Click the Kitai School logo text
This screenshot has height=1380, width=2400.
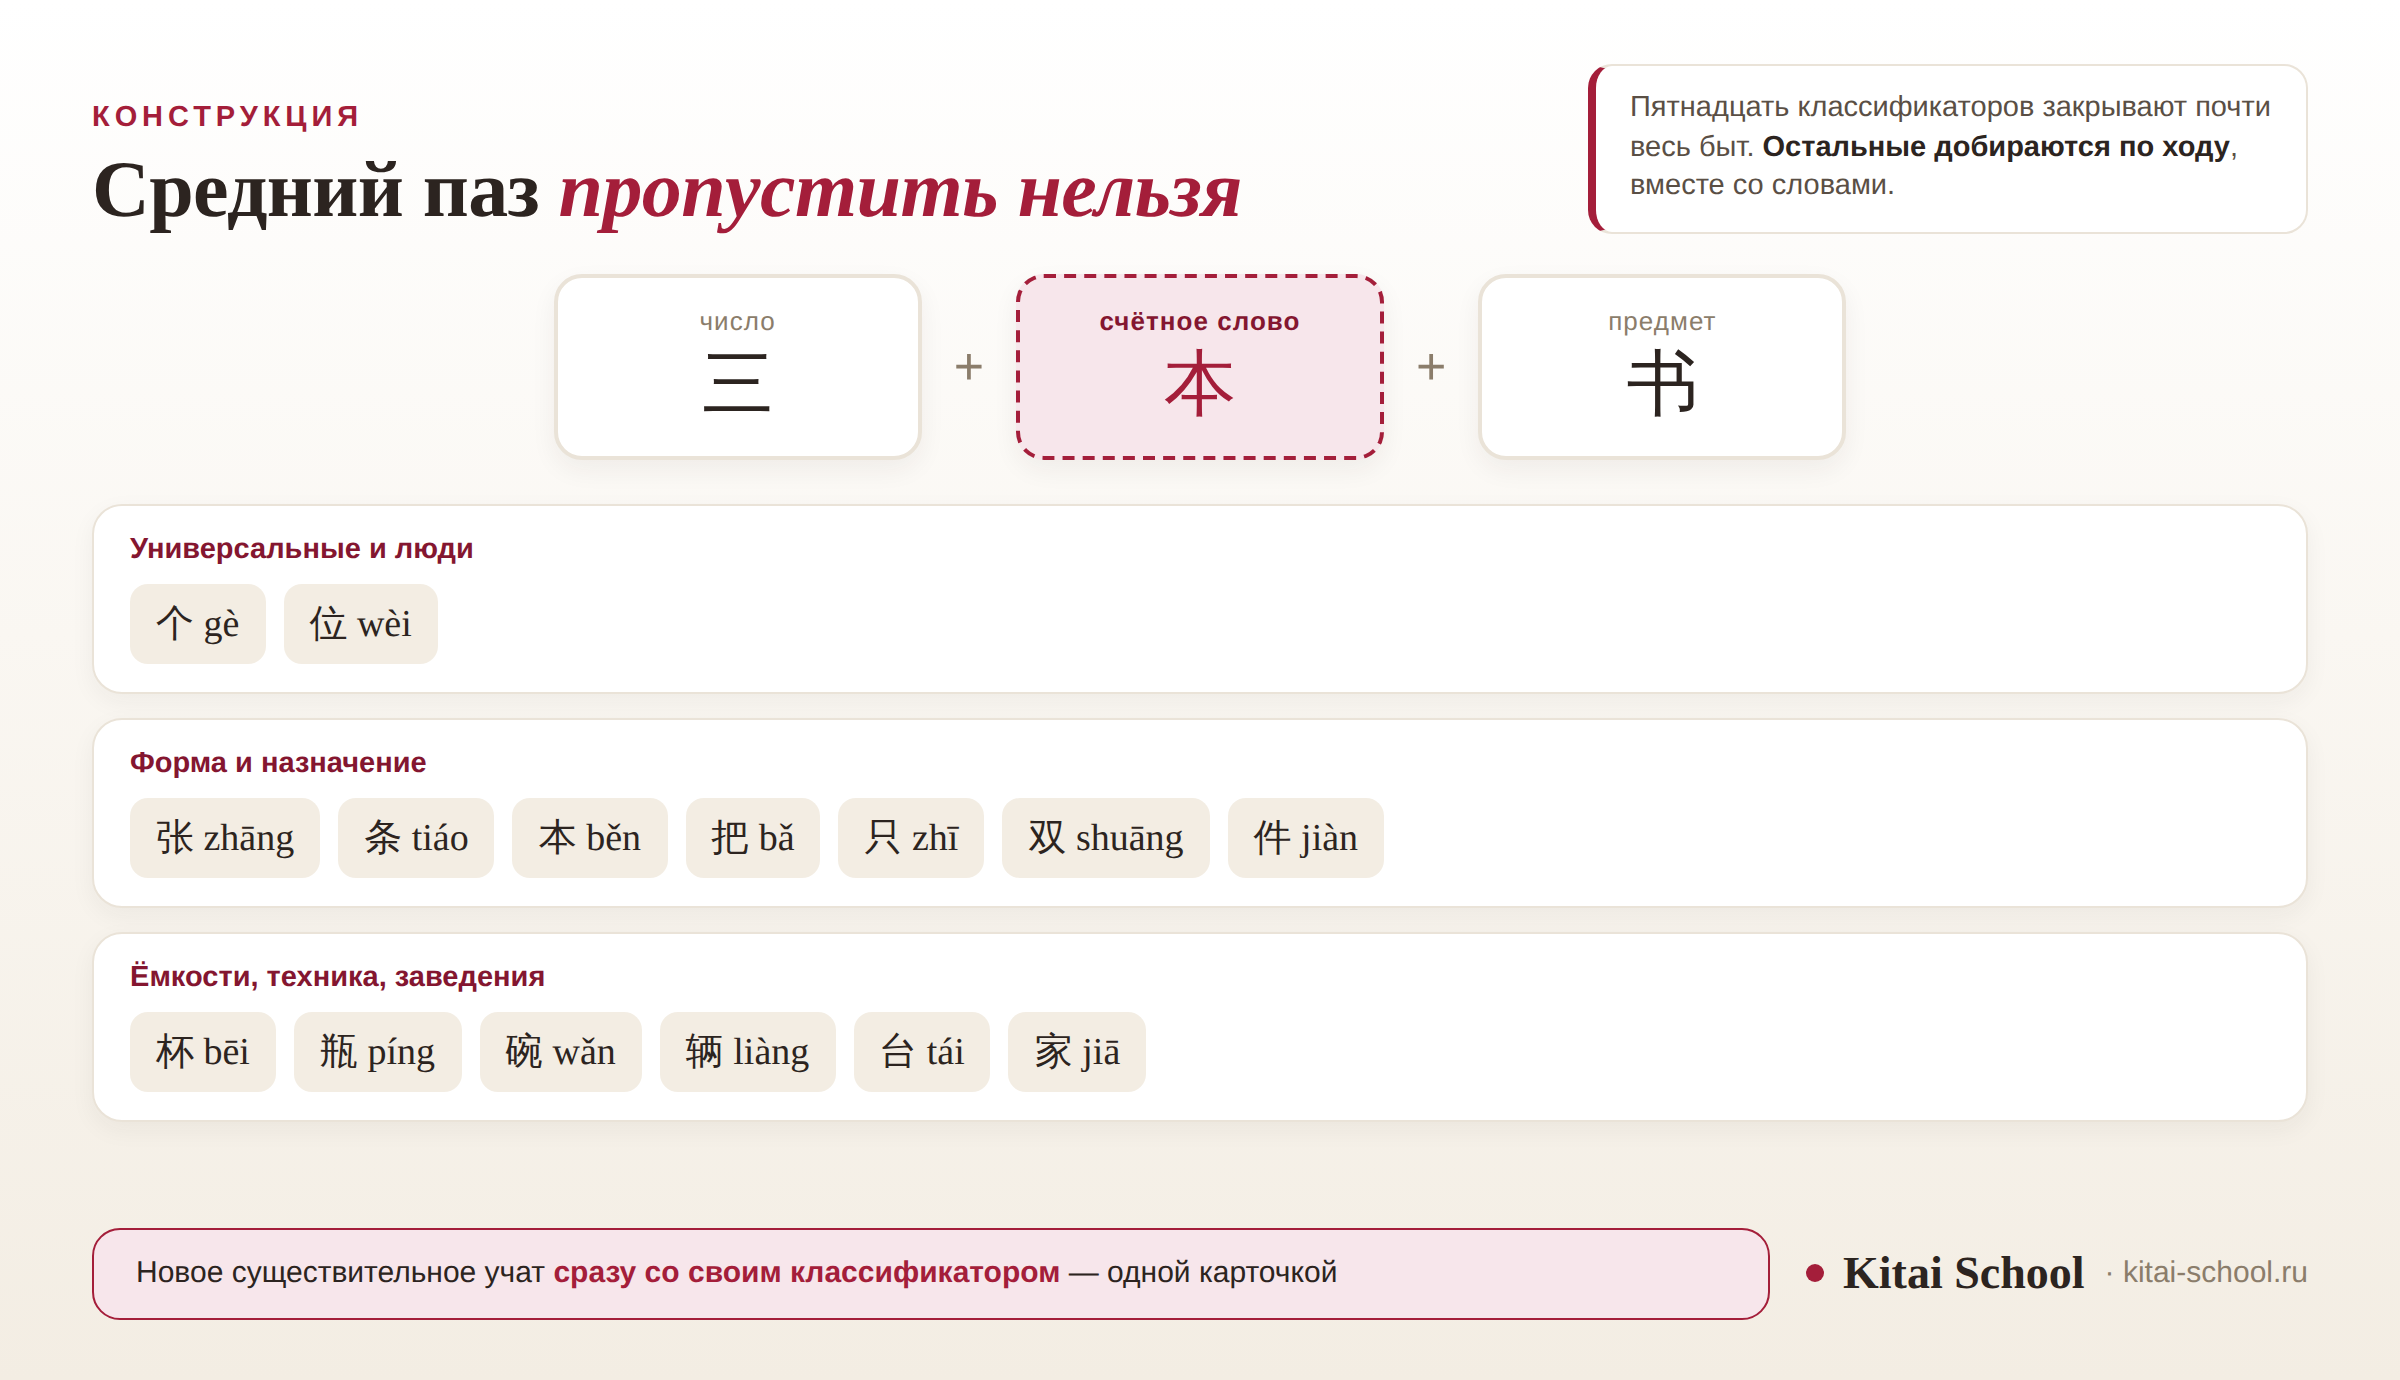pos(1963,1273)
